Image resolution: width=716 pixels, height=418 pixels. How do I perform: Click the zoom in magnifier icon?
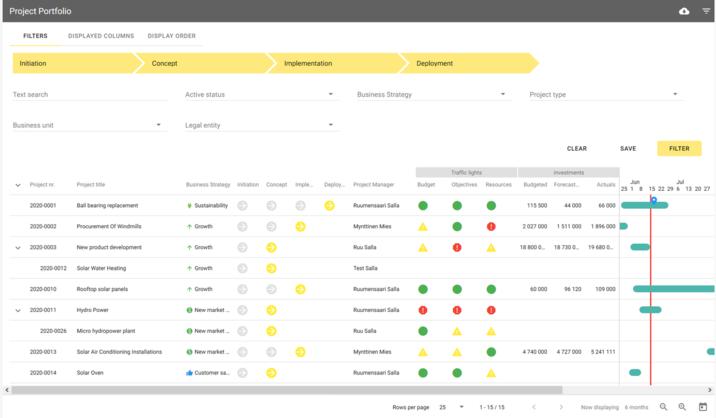point(683,407)
